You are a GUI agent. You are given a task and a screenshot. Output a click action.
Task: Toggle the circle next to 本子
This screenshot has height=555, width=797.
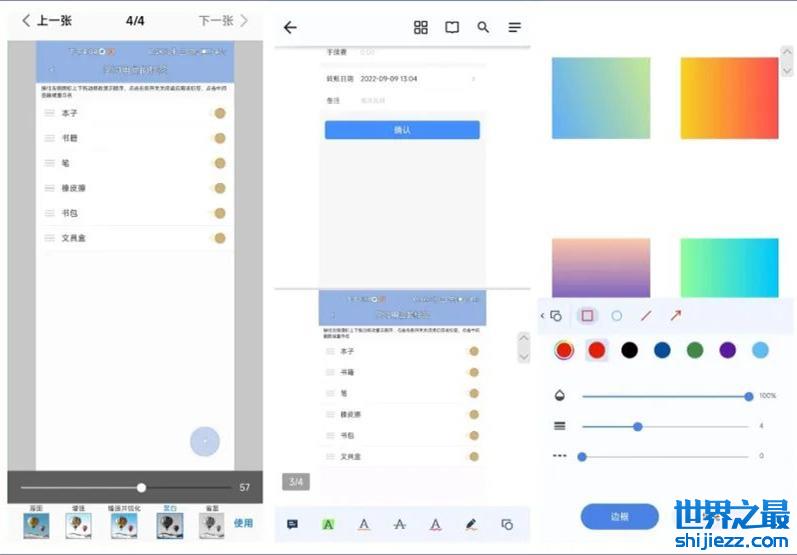point(220,113)
